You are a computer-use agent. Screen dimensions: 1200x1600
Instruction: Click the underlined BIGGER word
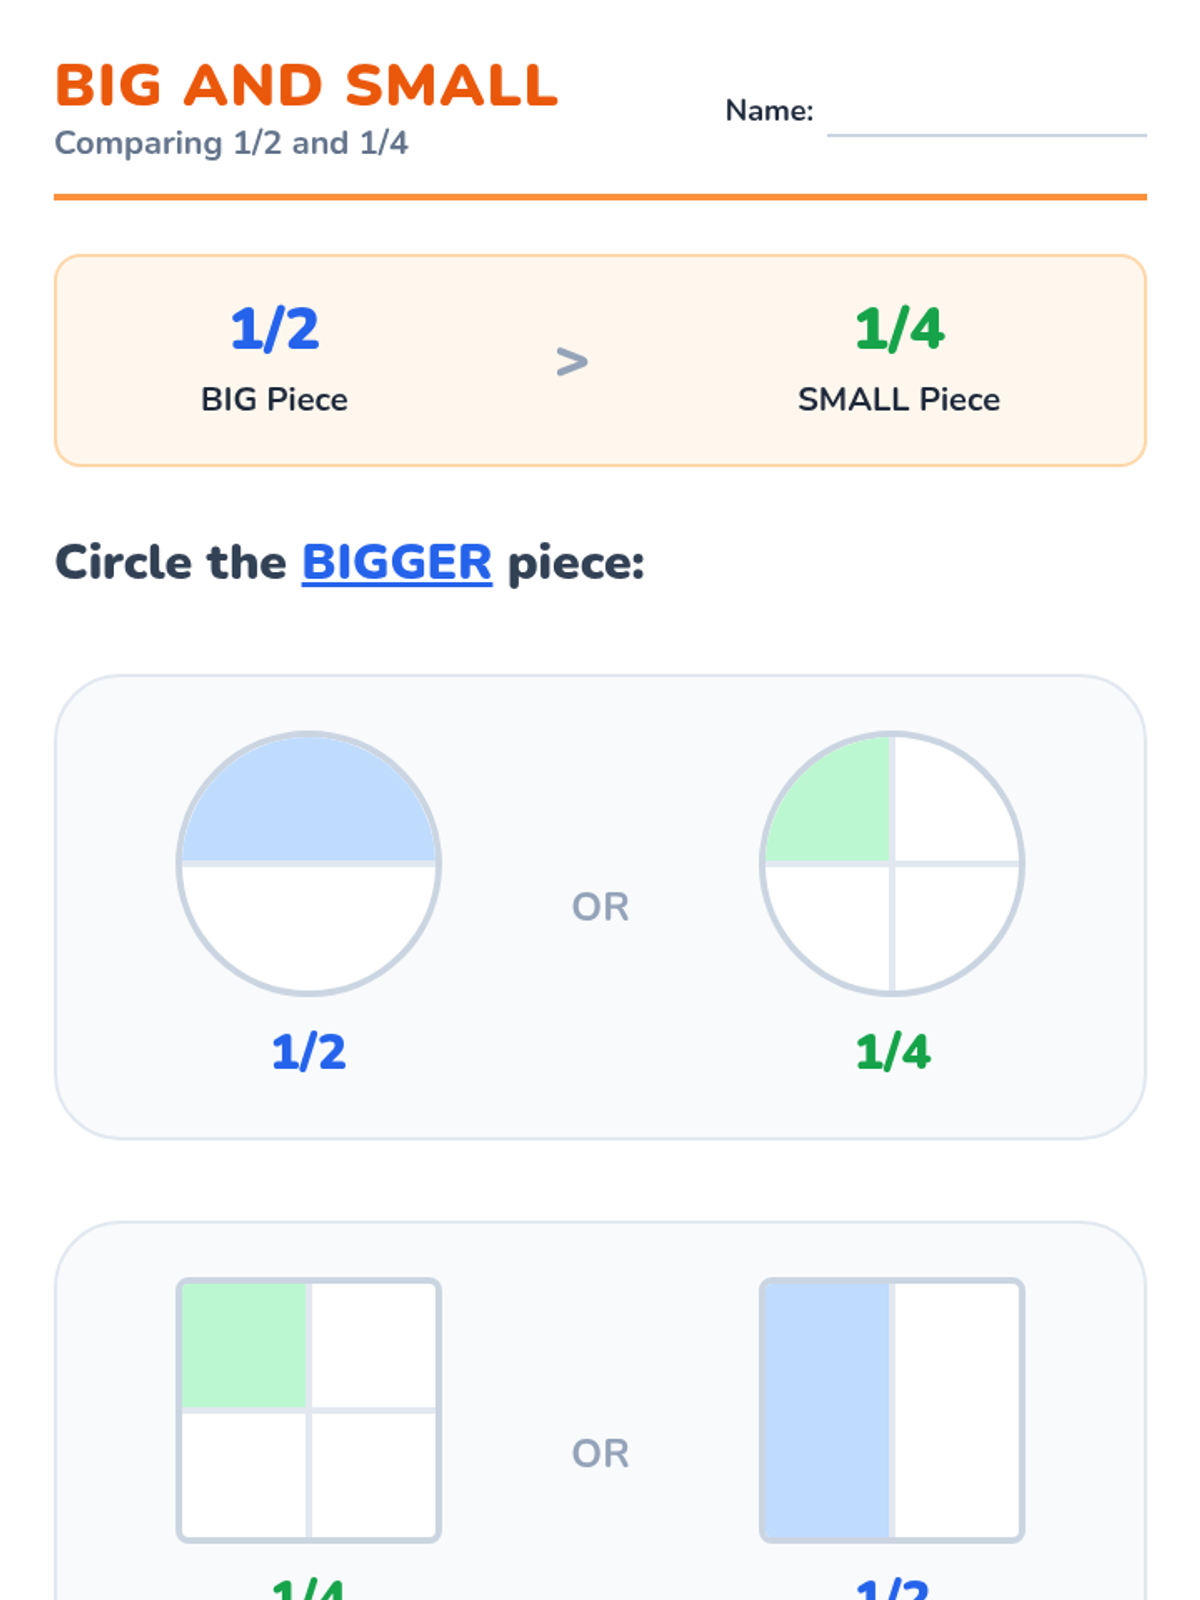tap(397, 562)
